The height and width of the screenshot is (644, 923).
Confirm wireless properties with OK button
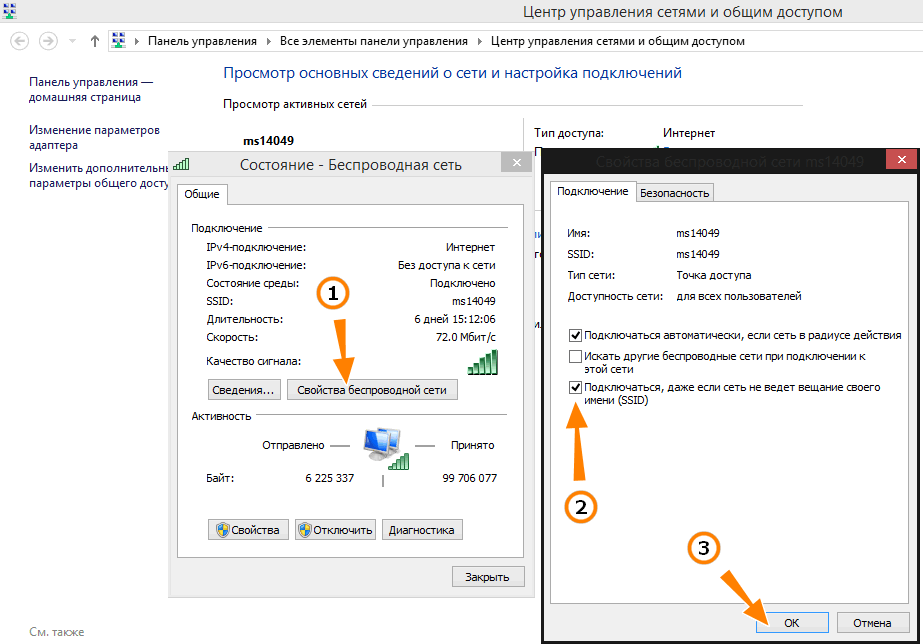coord(791,622)
